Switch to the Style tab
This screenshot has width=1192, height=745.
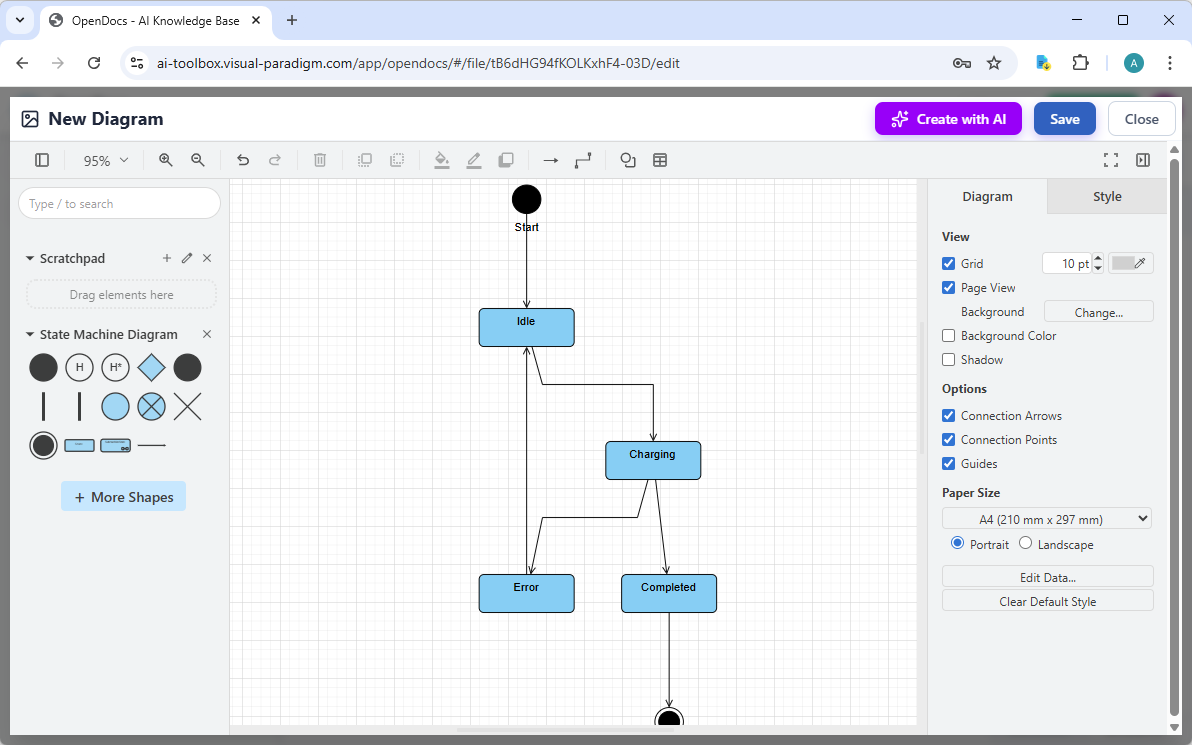click(x=1106, y=196)
